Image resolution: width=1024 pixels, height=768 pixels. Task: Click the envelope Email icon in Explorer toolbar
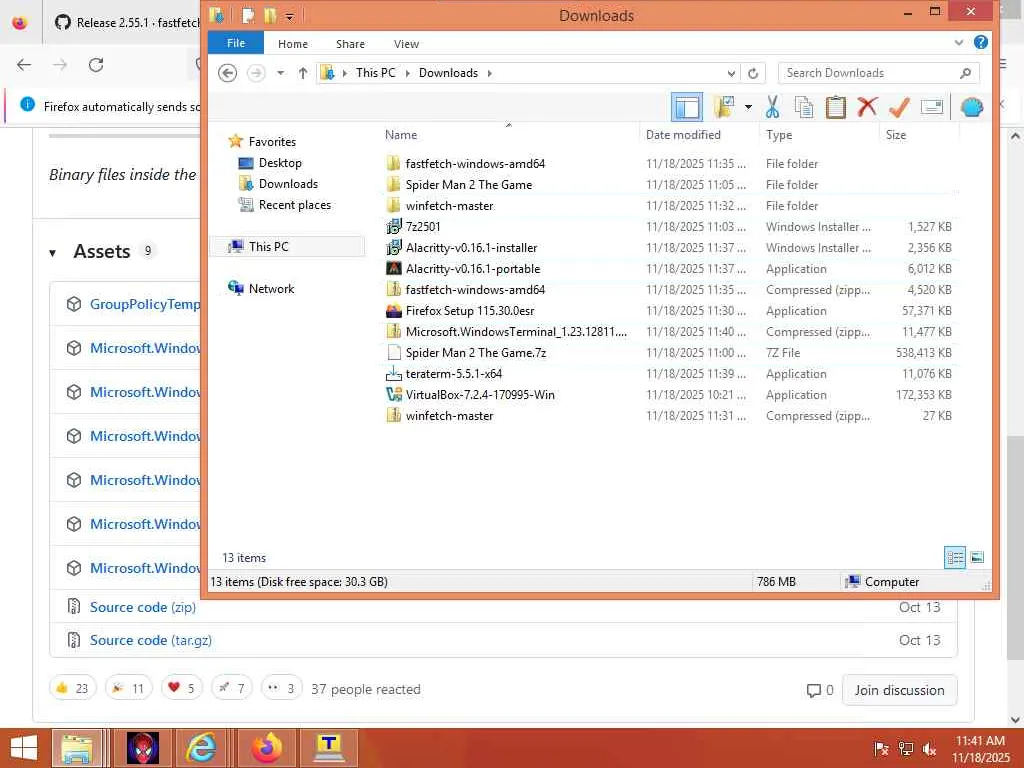(932, 107)
